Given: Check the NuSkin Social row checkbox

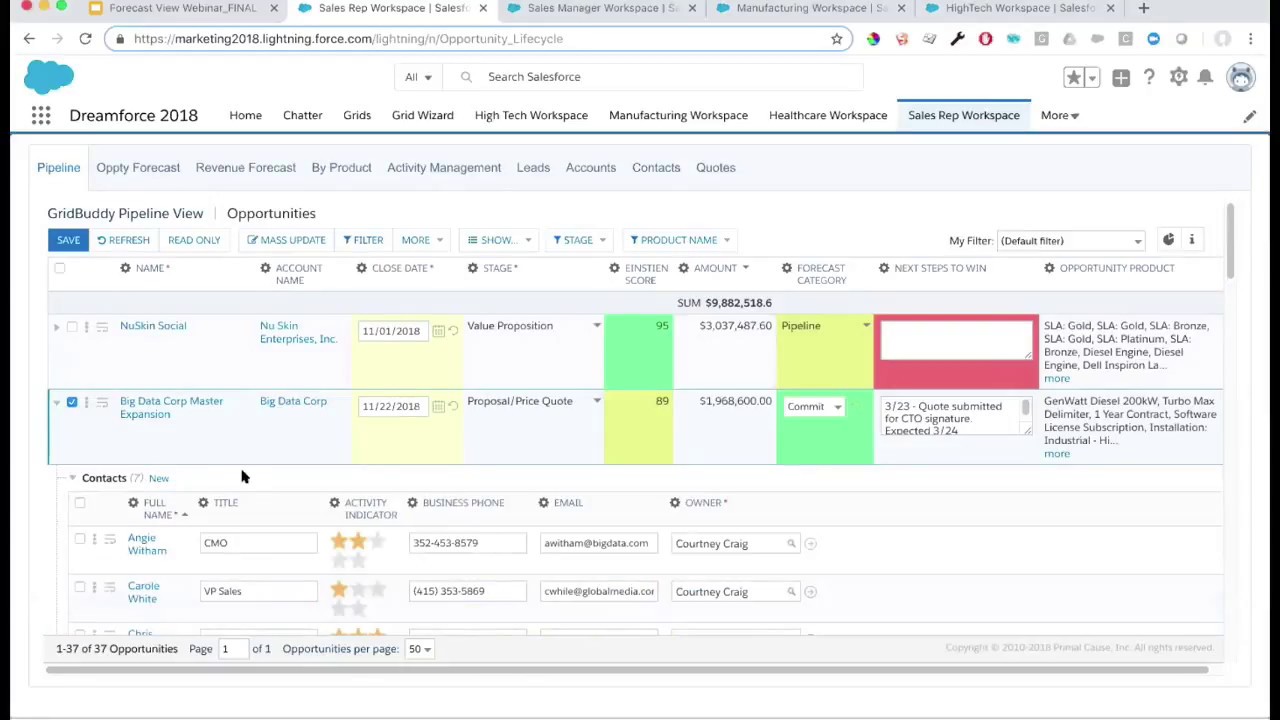Looking at the screenshot, I should (x=72, y=327).
